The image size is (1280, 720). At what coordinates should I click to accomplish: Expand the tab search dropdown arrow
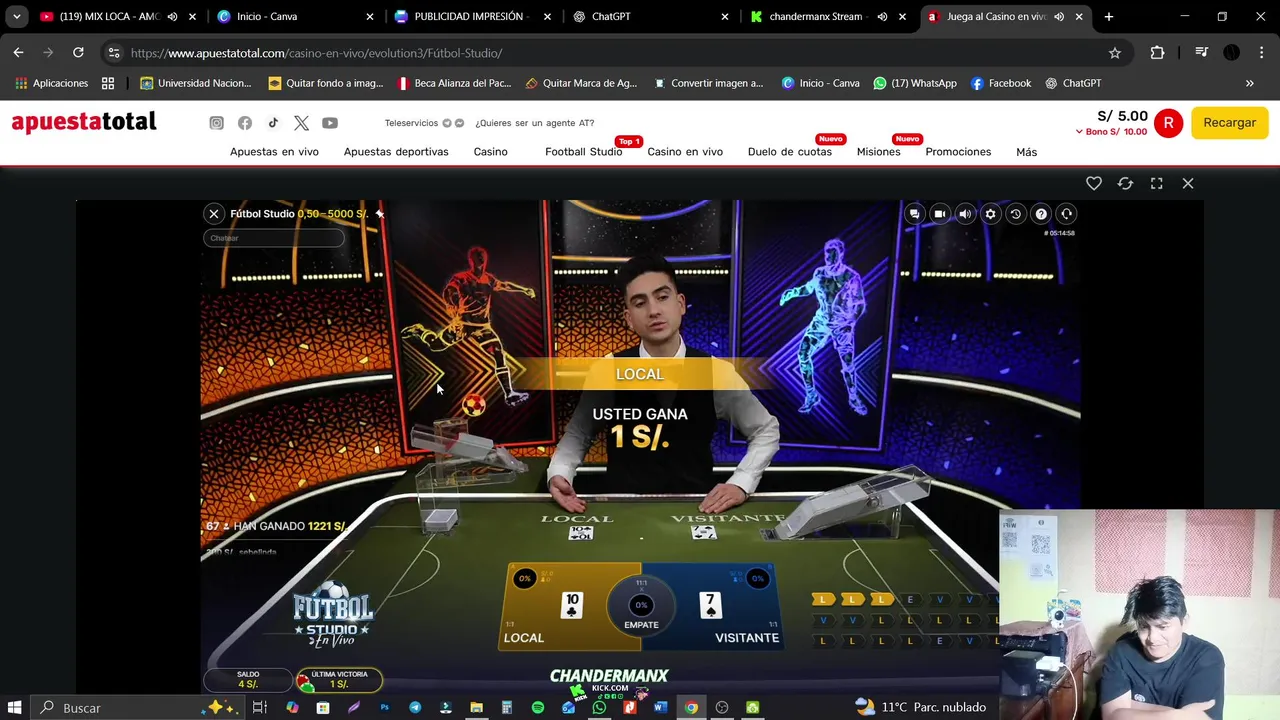pyautogui.click(x=16, y=17)
